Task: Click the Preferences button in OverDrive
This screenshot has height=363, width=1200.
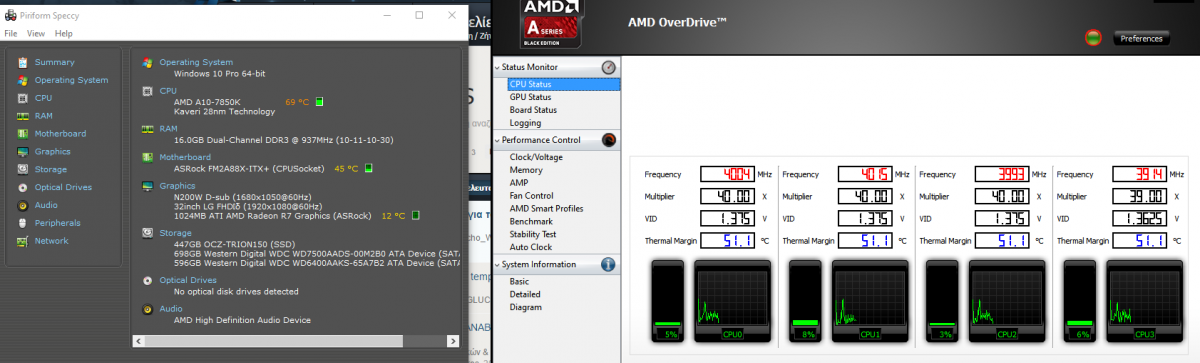Action: (1141, 39)
